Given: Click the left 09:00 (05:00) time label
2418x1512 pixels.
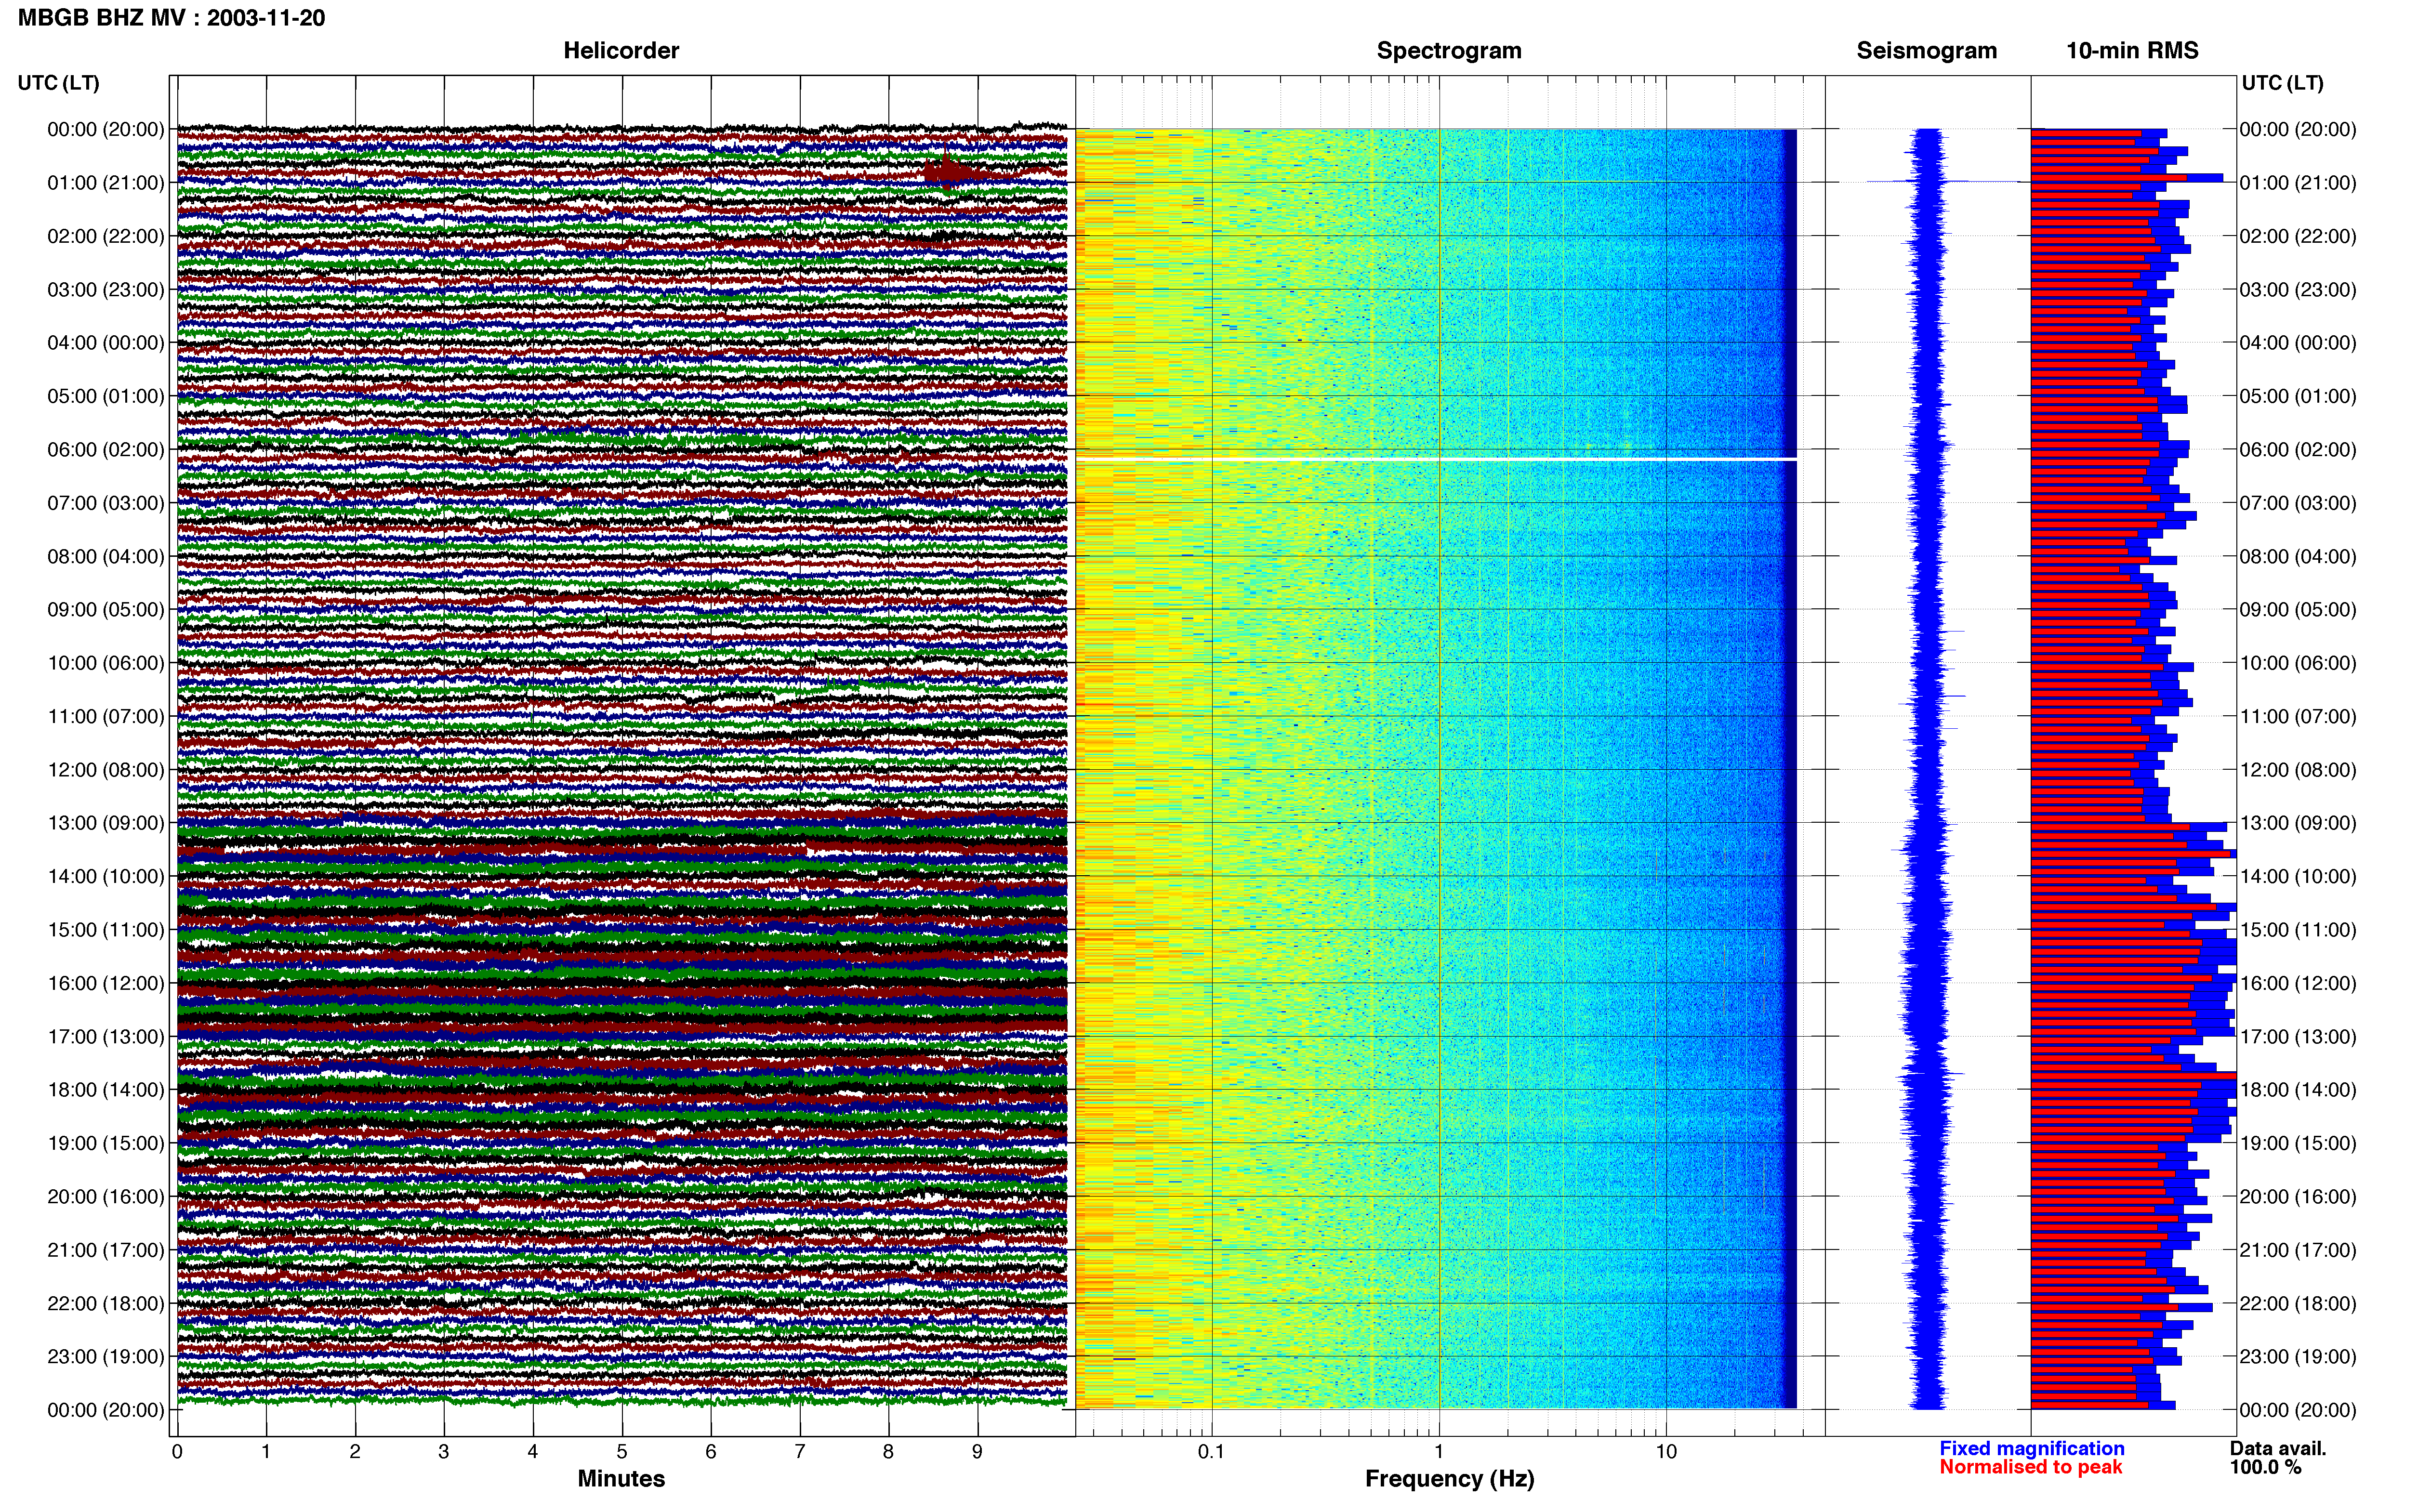Looking at the screenshot, I should (x=106, y=610).
